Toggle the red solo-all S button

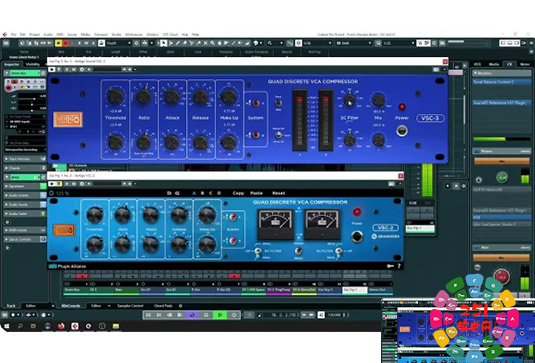(x=65, y=43)
